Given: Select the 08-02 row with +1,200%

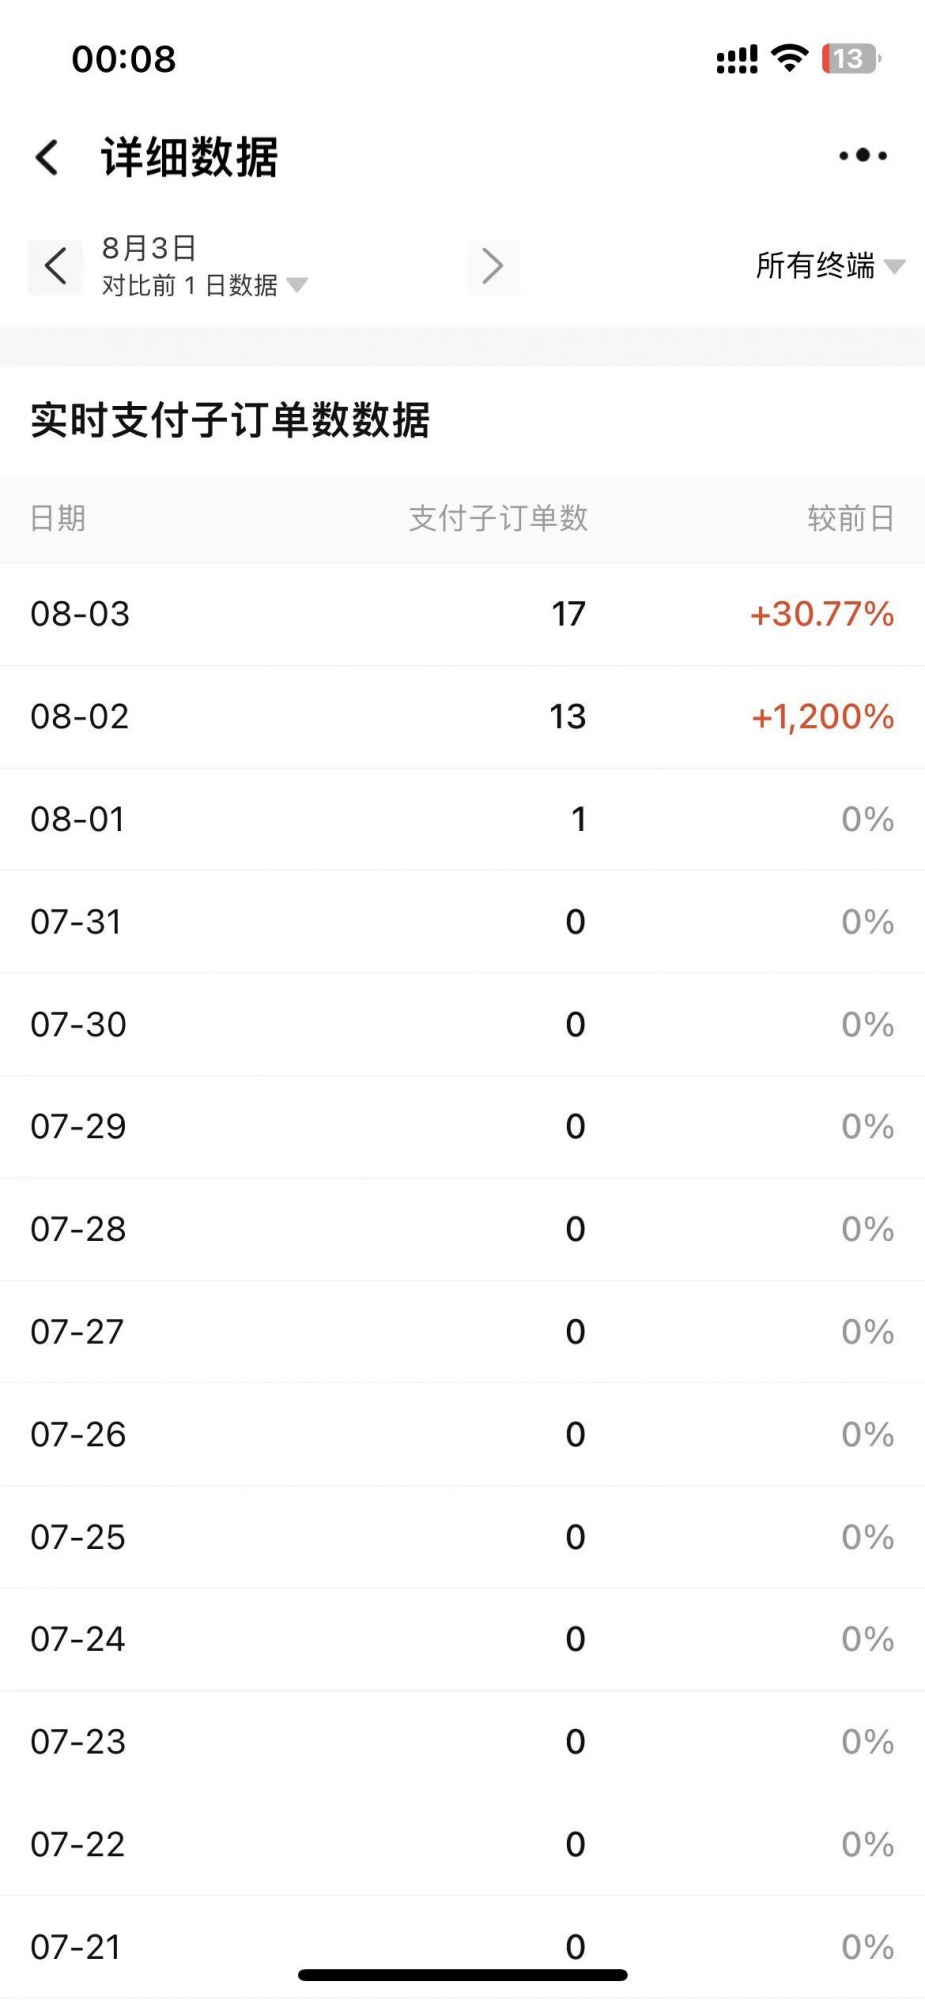Looking at the screenshot, I should click(x=462, y=717).
